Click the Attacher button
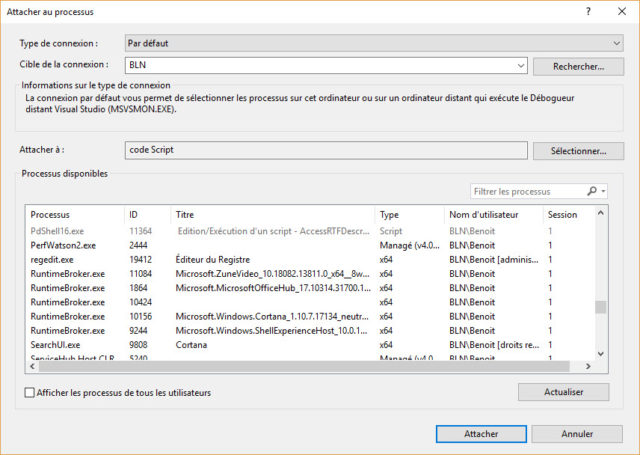Screen dimensions: 640x455 (x=481, y=434)
